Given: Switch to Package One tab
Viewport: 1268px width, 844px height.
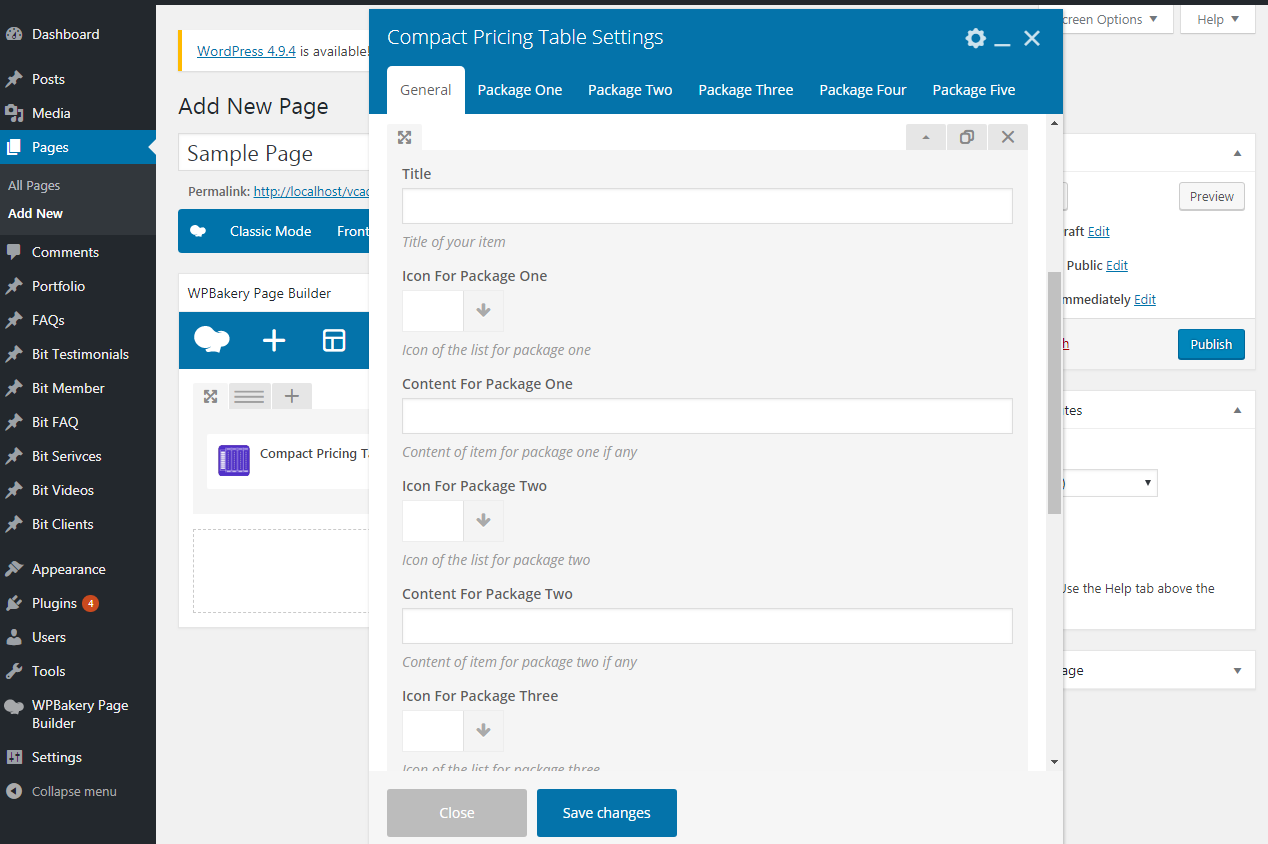Looking at the screenshot, I should point(519,90).
